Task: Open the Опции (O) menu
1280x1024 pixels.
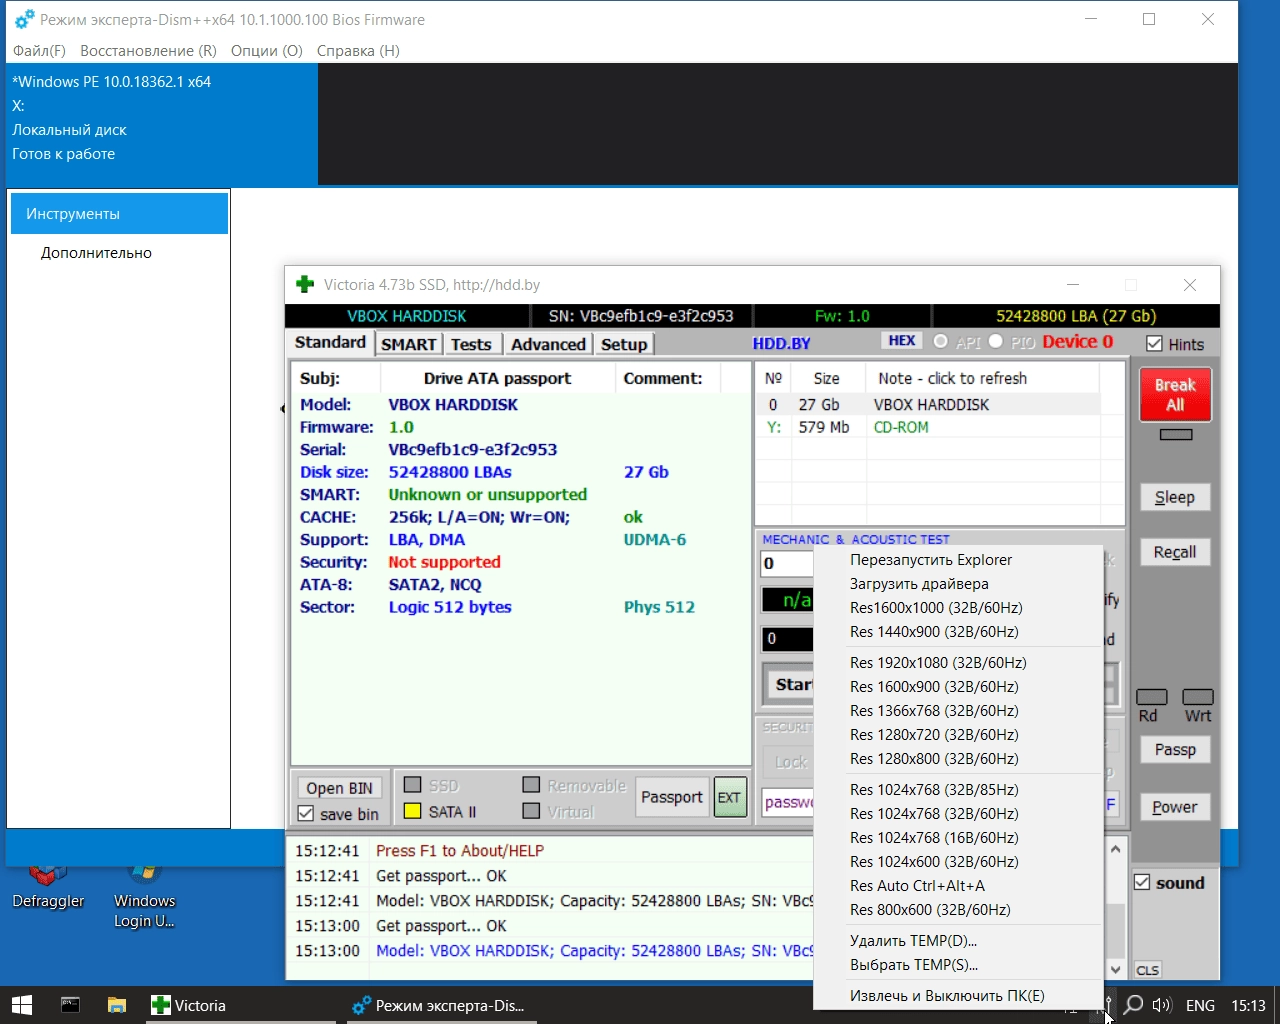Action: pos(266,50)
